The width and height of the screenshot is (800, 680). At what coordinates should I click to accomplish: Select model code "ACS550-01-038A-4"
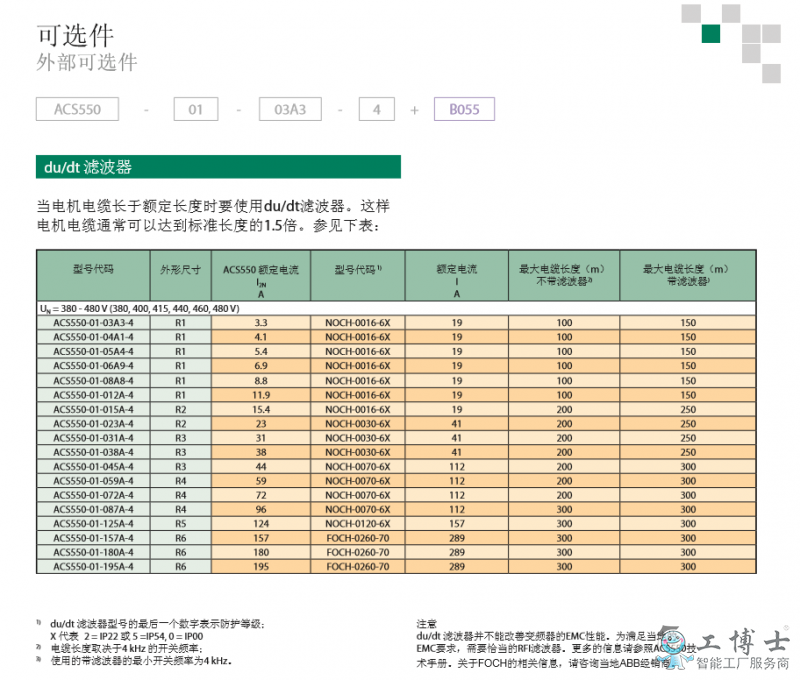tap(93, 452)
